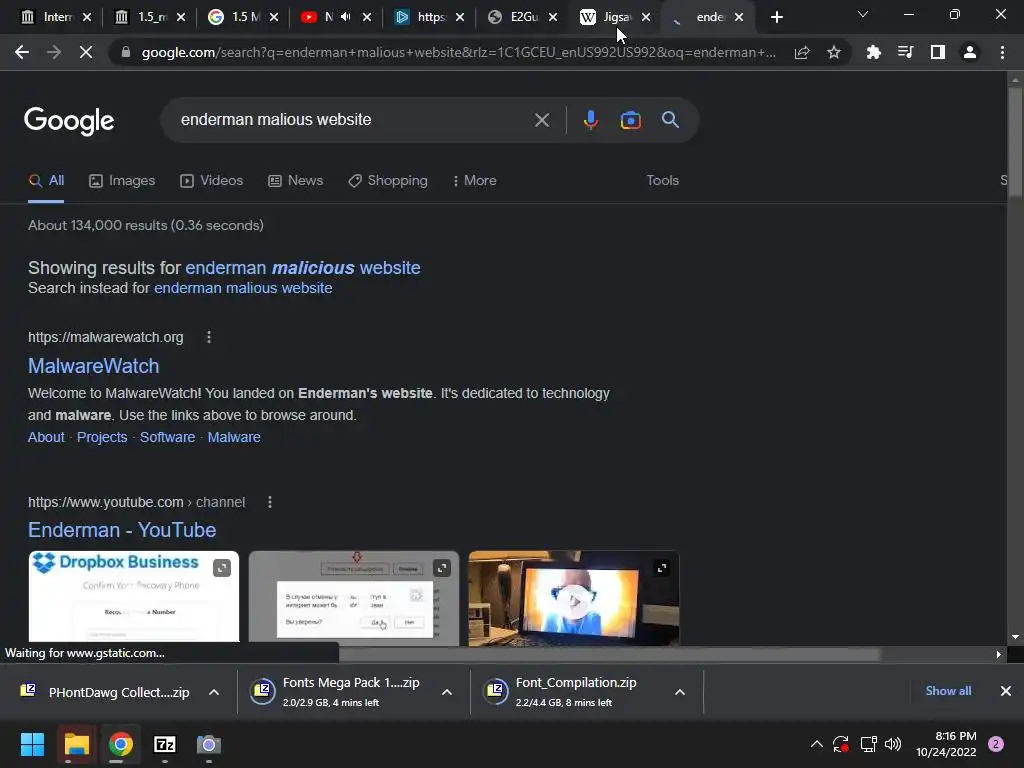Go back to the previous page
The width and height of the screenshot is (1024, 768).
(22, 52)
